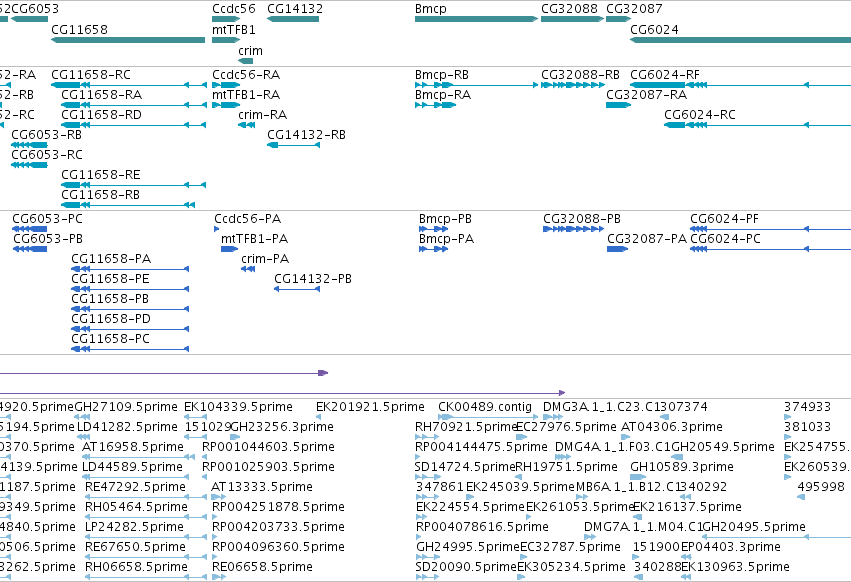Select transcript mtTFB1-RA

[x=226, y=105]
